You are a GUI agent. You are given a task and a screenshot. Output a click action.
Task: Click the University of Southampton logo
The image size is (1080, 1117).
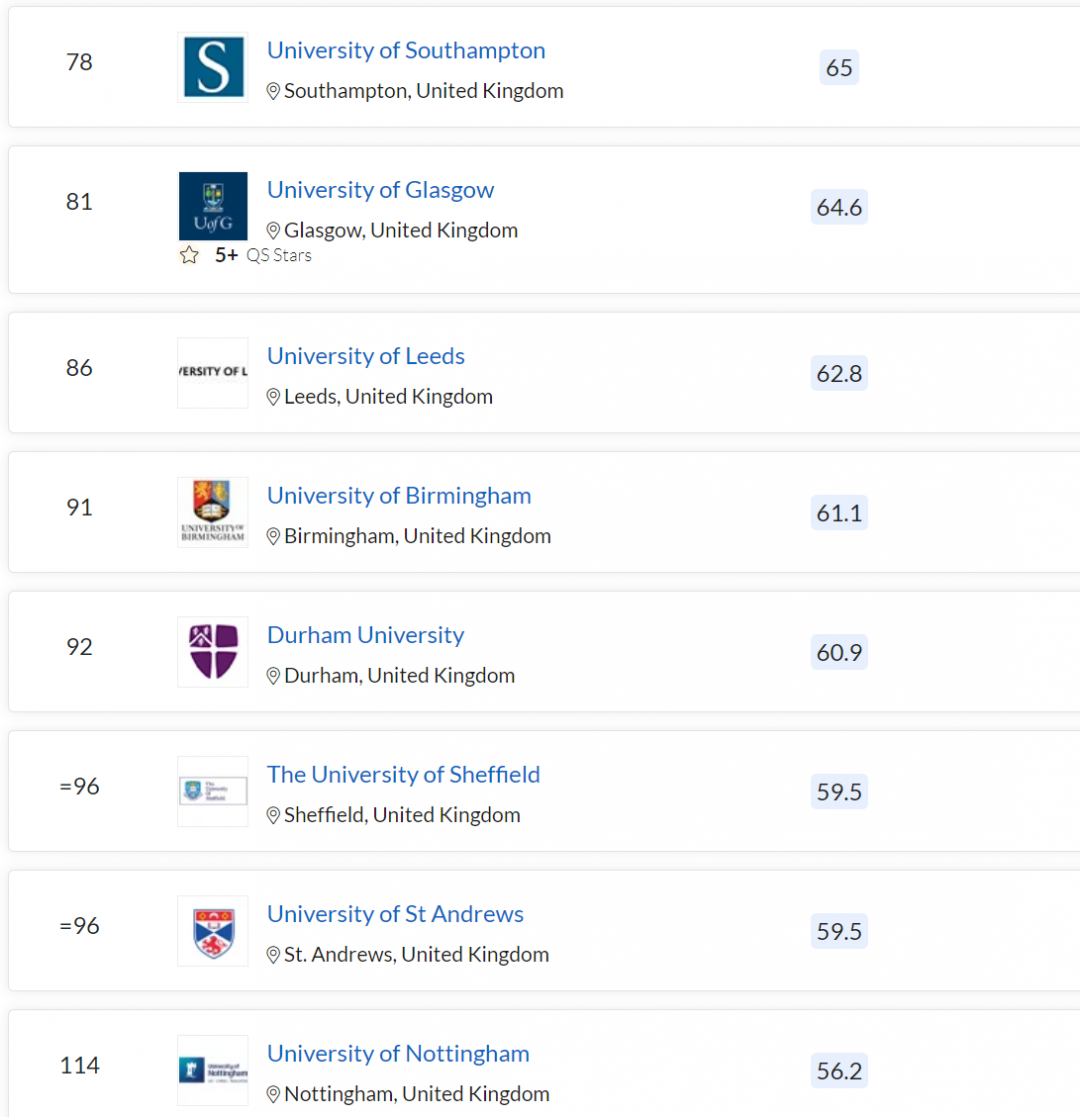point(213,67)
